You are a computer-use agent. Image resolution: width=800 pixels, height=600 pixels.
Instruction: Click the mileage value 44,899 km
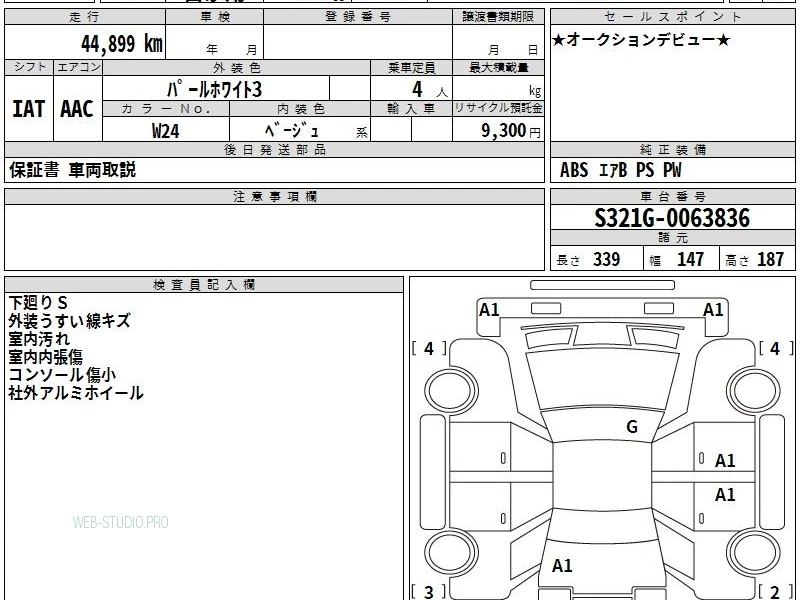tap(121, 43)
